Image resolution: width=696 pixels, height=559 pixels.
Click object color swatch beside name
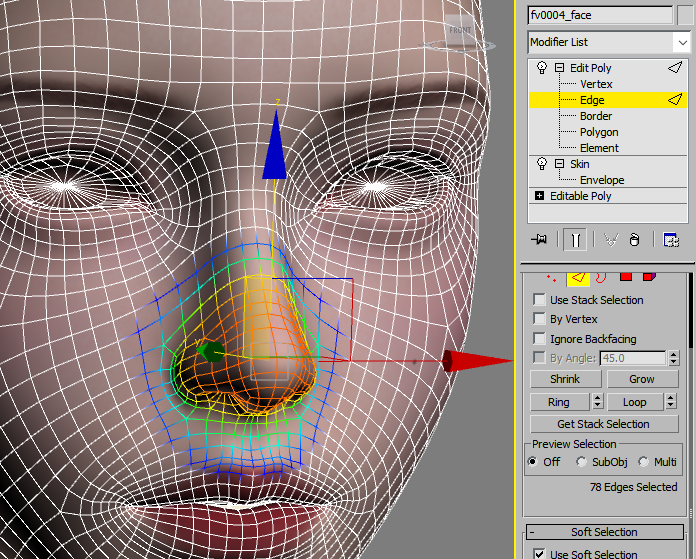tap(686, 15)
